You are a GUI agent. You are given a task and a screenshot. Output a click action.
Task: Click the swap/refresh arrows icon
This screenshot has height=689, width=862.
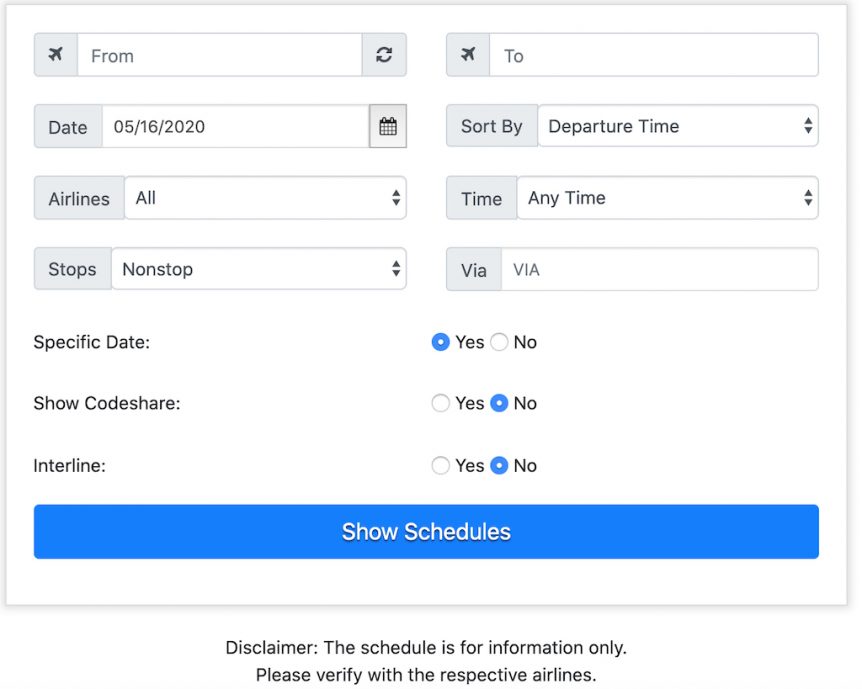384,54
